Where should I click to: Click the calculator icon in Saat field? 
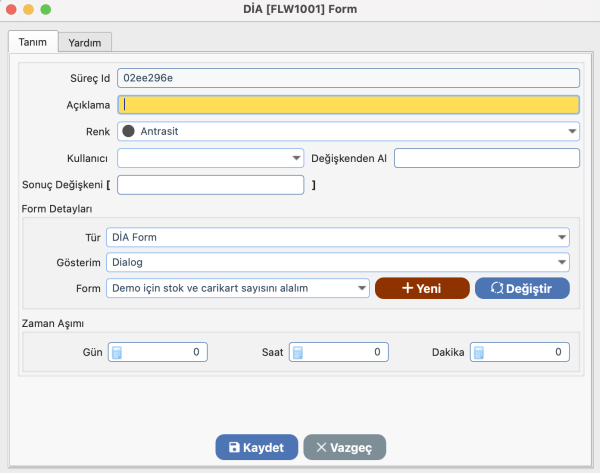[298, 352]
